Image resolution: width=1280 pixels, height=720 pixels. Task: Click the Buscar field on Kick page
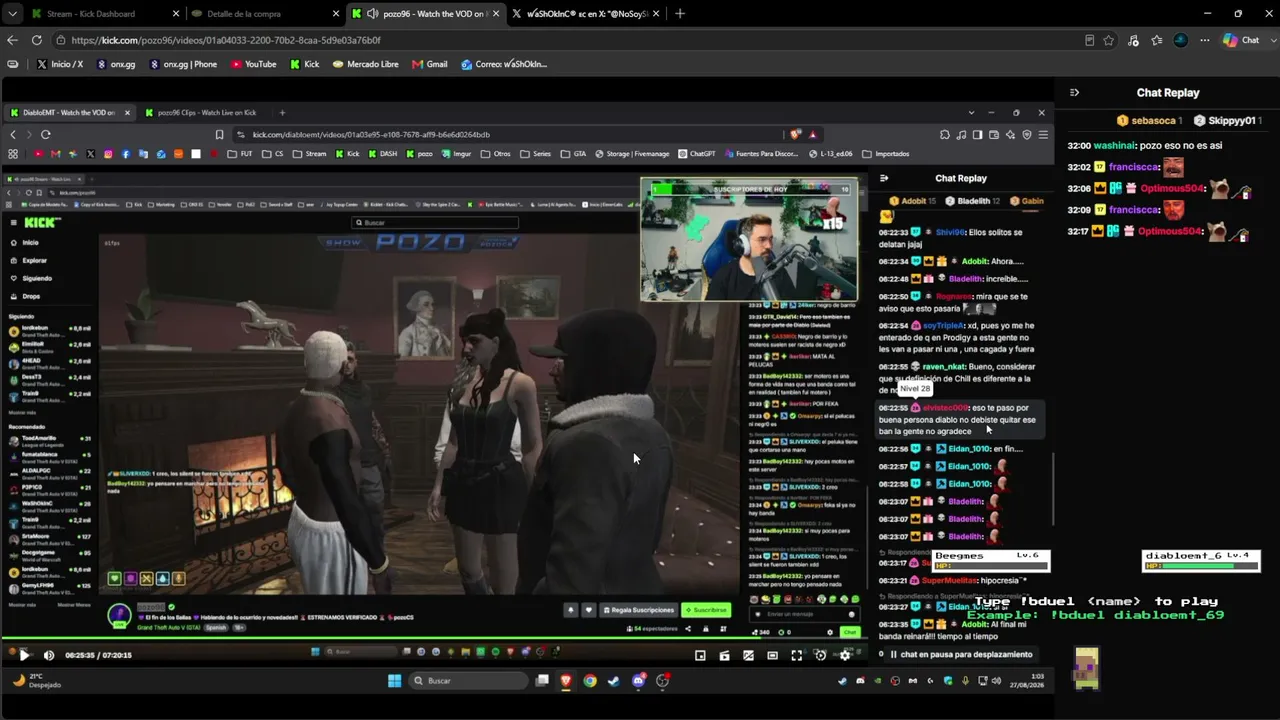(436, 223)
